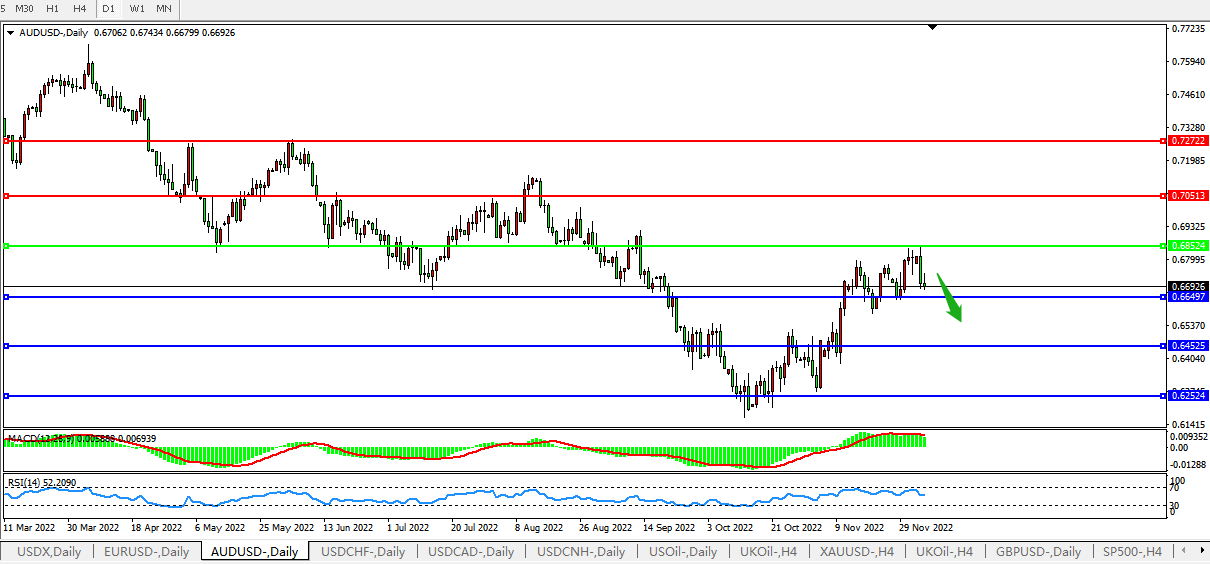Set chart period to H4
1210x564 pixels.
pos(79,8)
